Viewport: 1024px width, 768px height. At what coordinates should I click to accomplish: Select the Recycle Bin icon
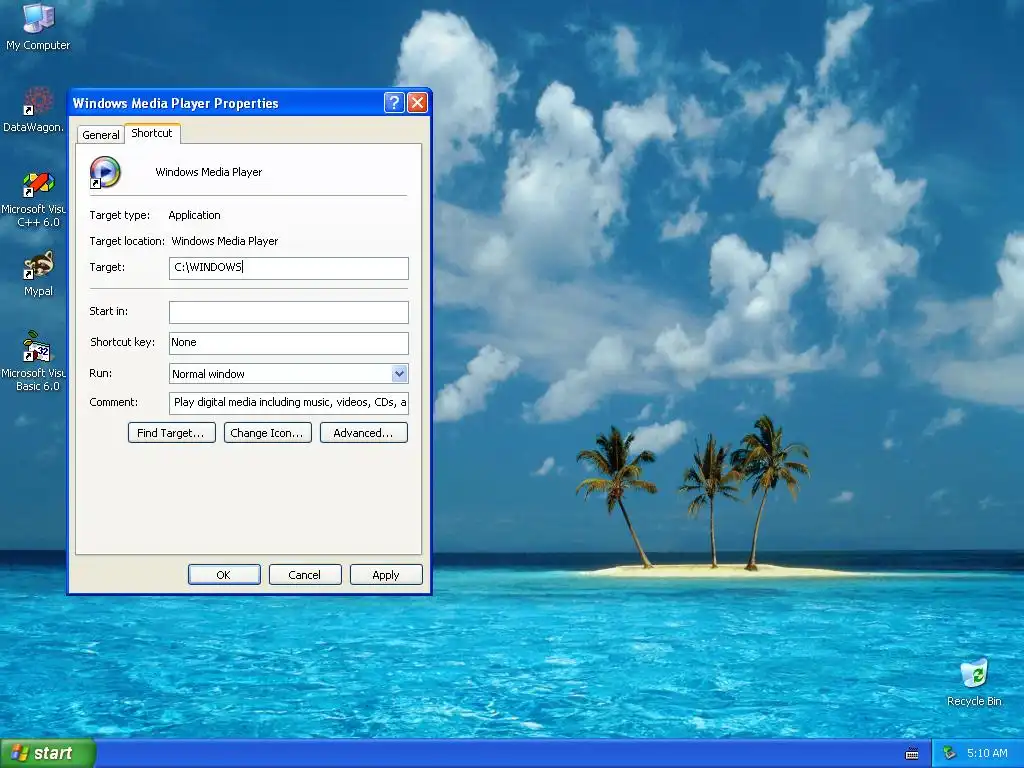(x=974, y=682)
